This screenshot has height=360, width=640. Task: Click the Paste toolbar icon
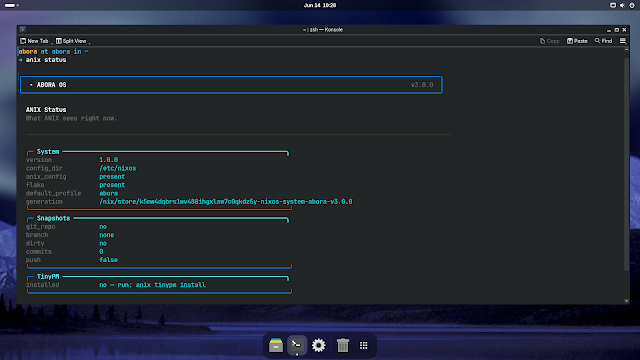pos(577,41)
